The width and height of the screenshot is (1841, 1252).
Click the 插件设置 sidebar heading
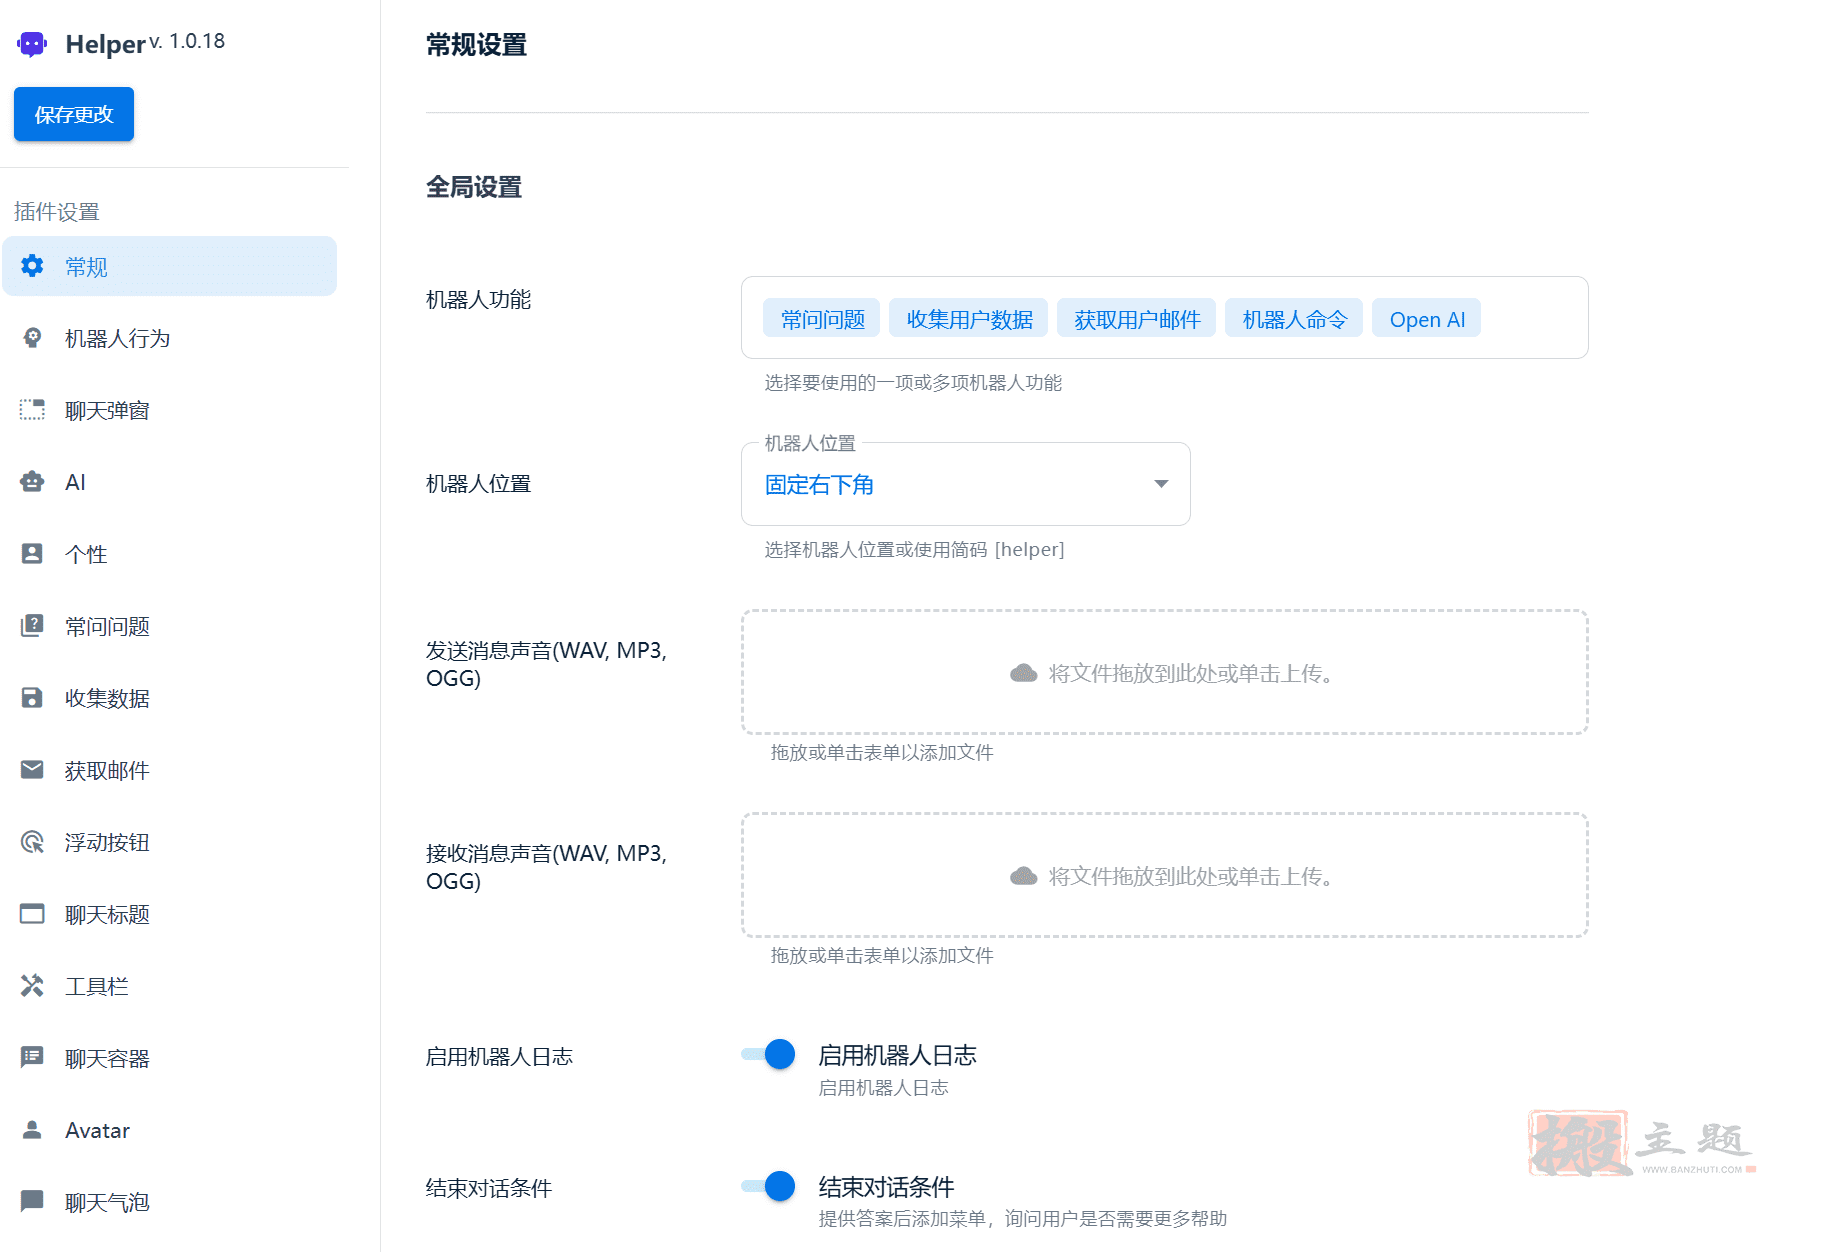[57, 211]
